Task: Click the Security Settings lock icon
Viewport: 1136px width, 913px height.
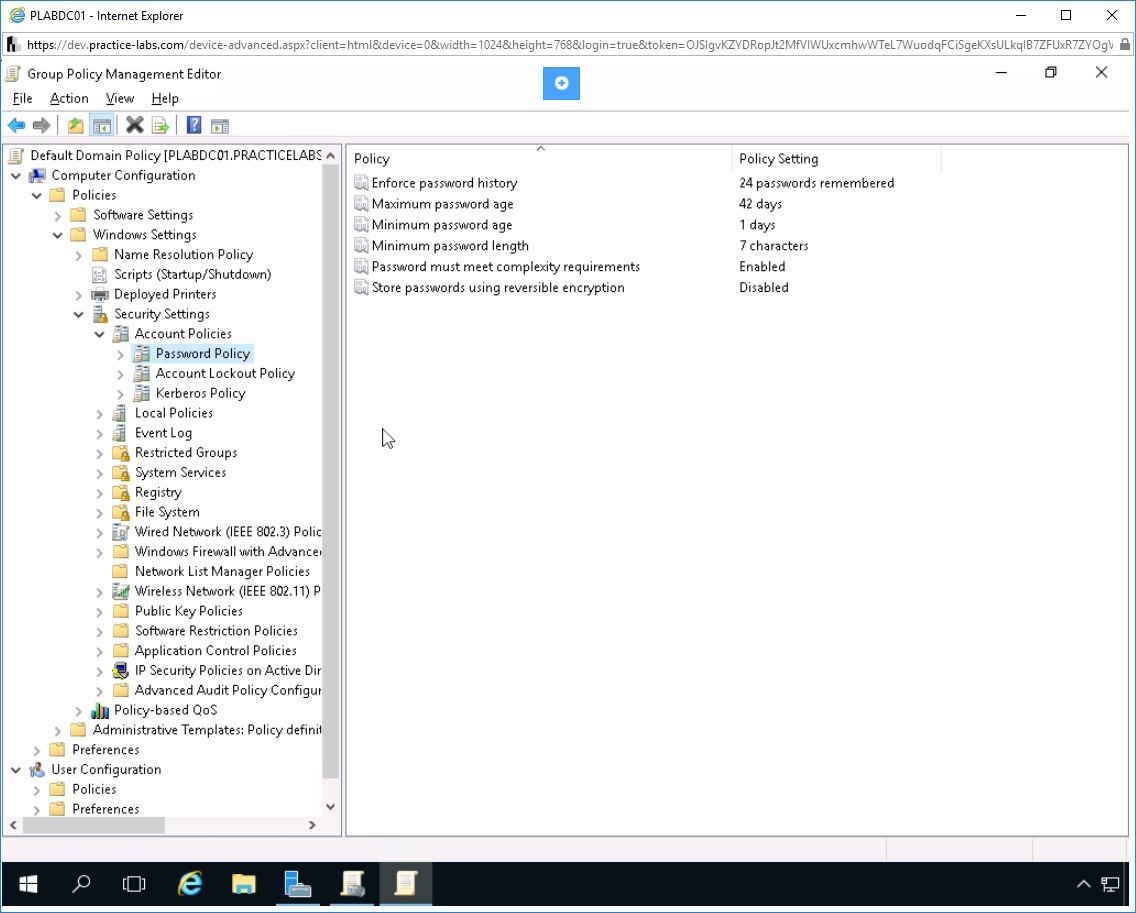Action: (x=99, y=314)
